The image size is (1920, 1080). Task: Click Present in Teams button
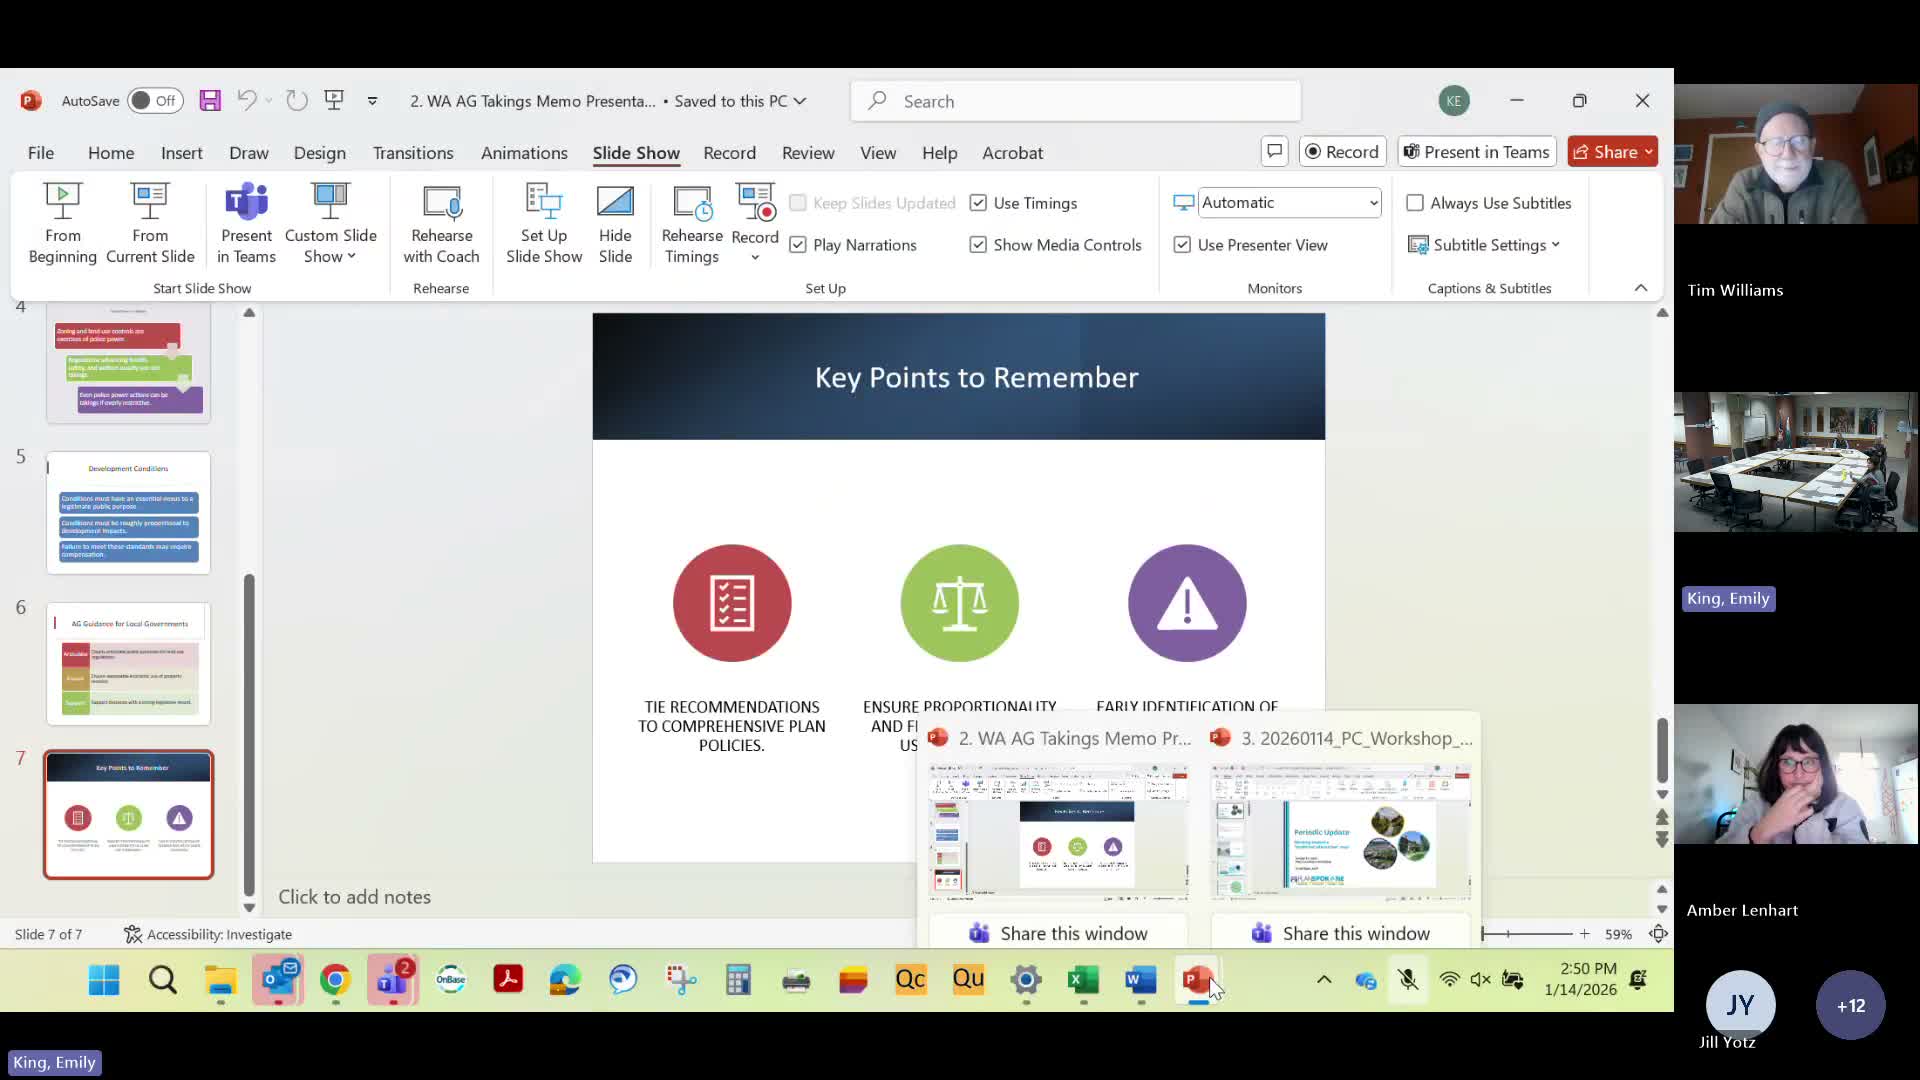1477,152
